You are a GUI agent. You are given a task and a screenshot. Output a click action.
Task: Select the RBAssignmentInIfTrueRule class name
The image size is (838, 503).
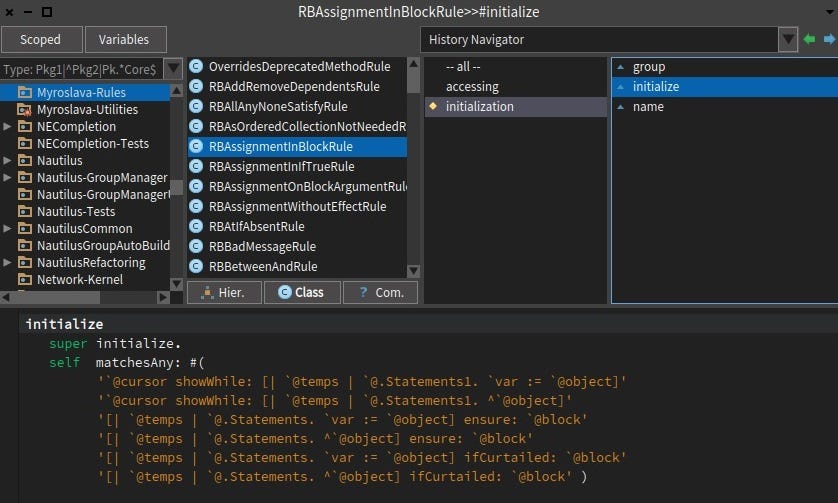[x=282, y=166]
